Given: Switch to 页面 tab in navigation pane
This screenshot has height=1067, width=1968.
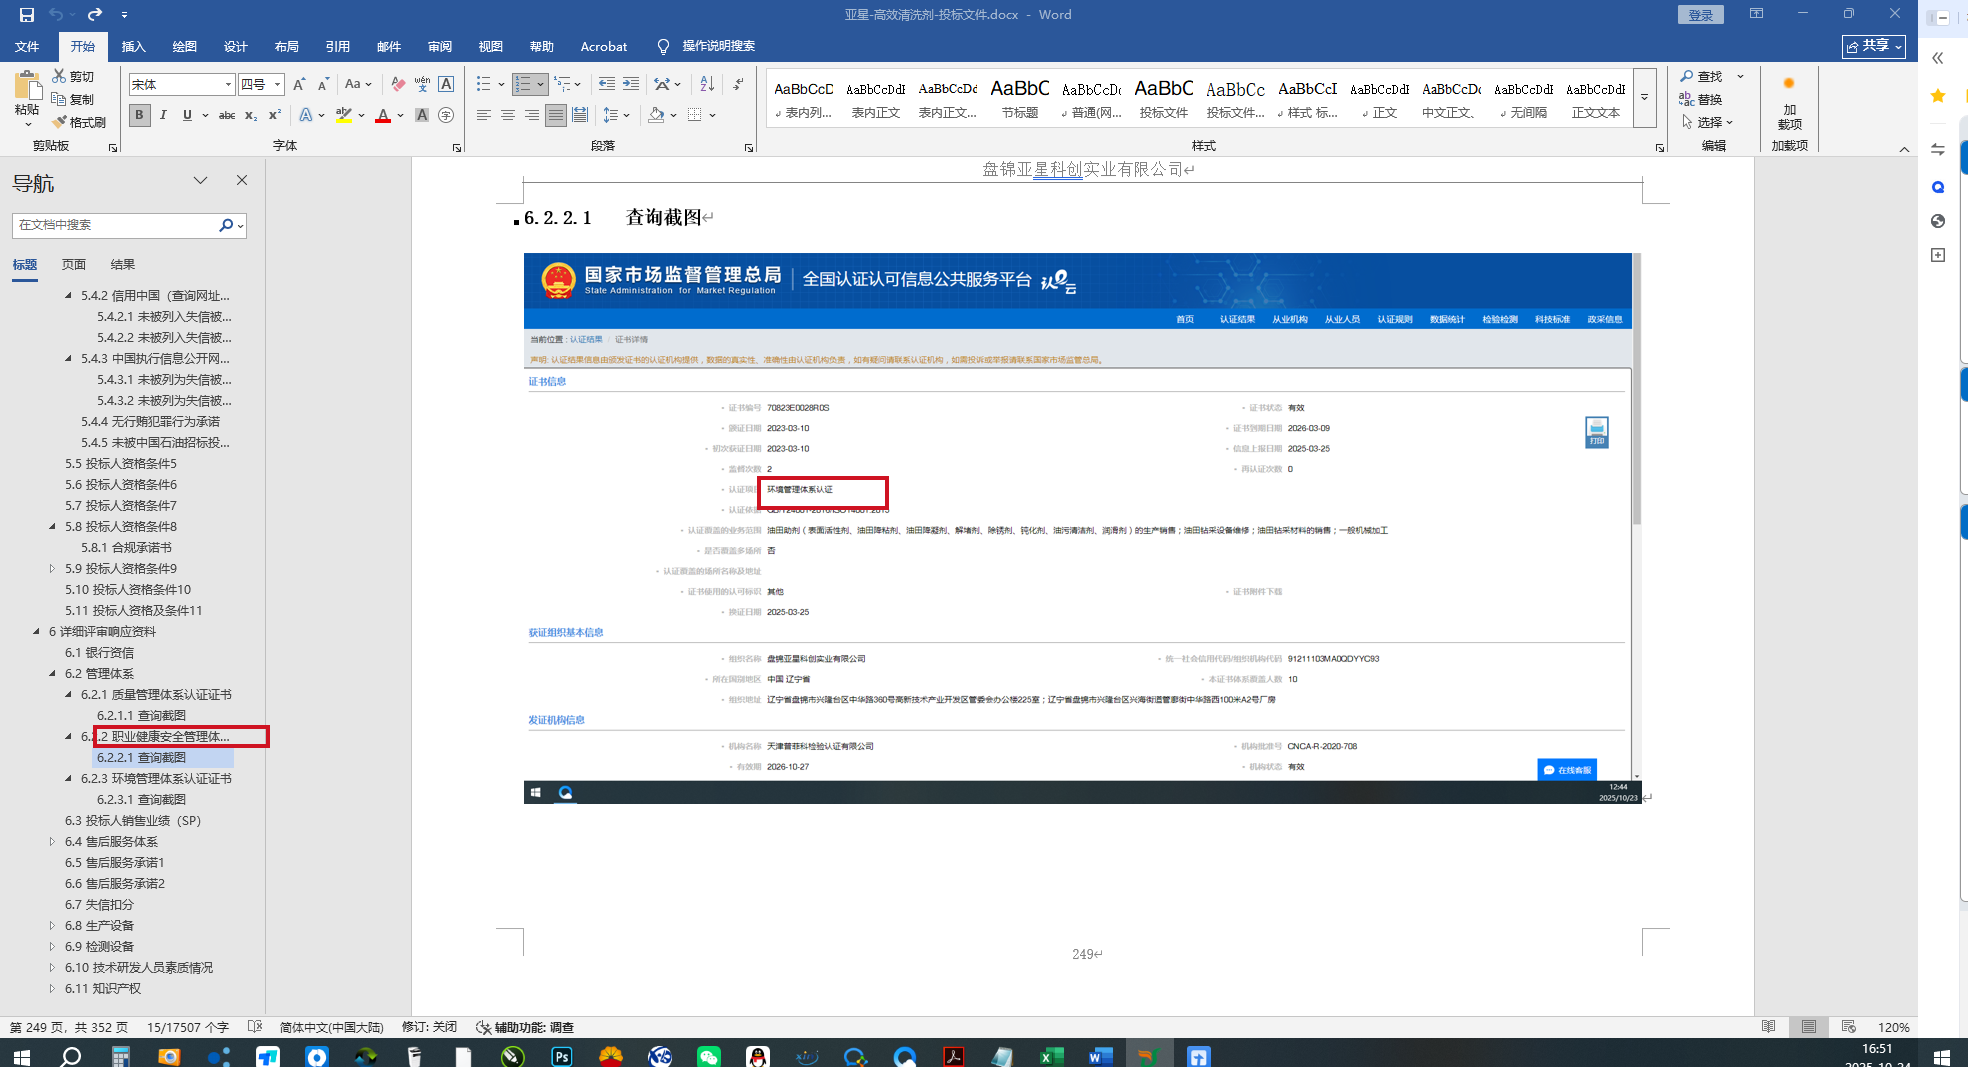Looking at the screenshot, I should coord(74,265).
